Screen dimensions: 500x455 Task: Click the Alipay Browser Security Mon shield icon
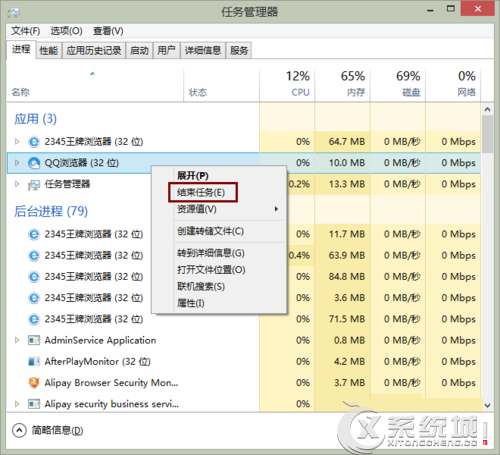[34, 383]
